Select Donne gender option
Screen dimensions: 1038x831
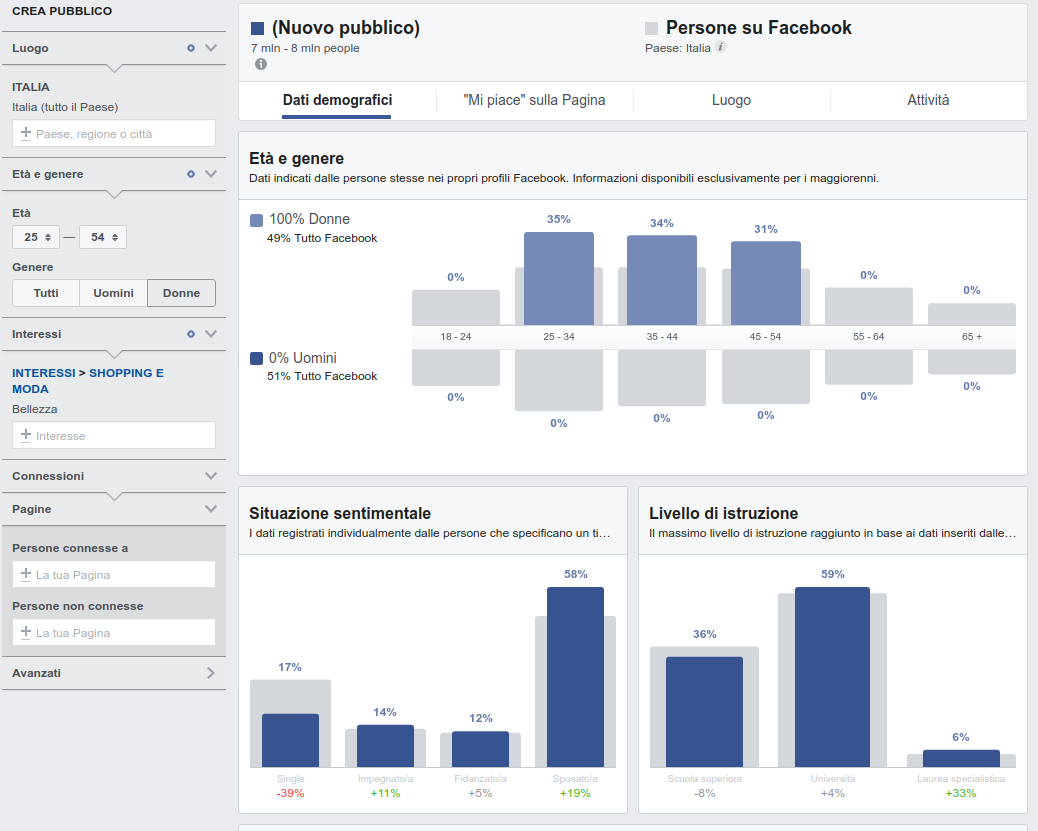click(x=181, y=293)
